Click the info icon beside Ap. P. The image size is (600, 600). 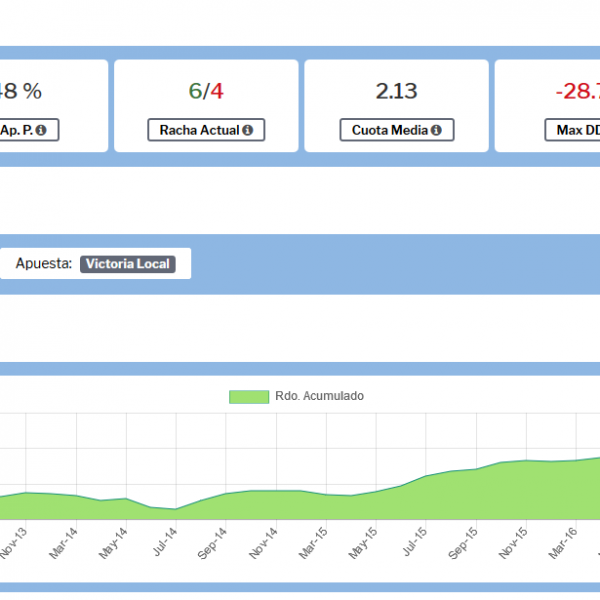pyautogui.click(x=41, y=130)
